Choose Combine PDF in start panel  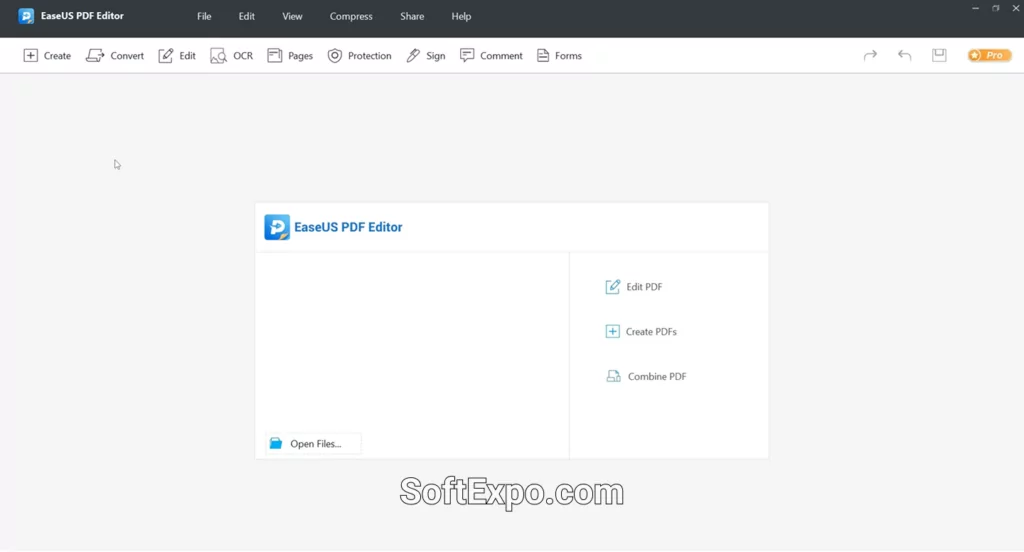point(646,376)
